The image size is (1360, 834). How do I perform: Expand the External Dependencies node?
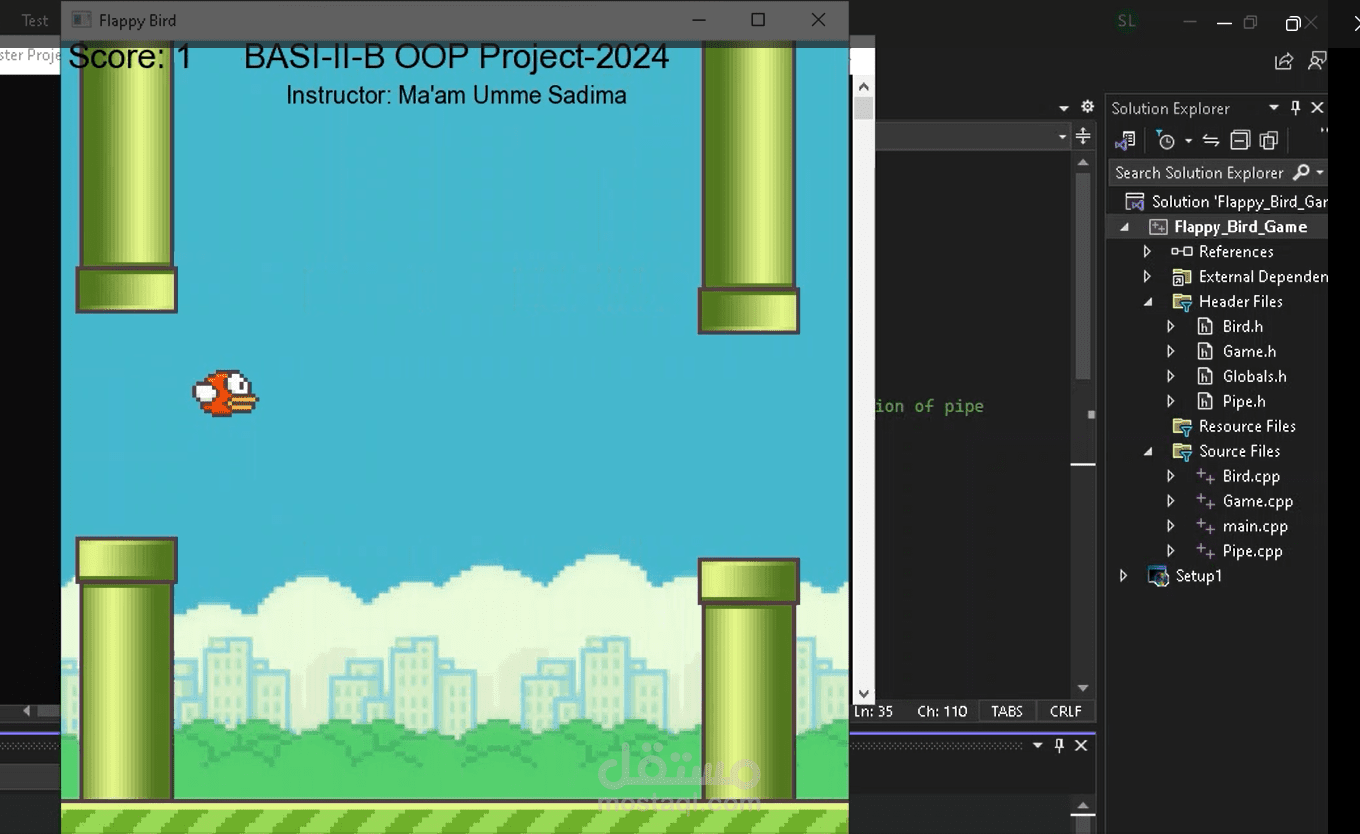1147,277
